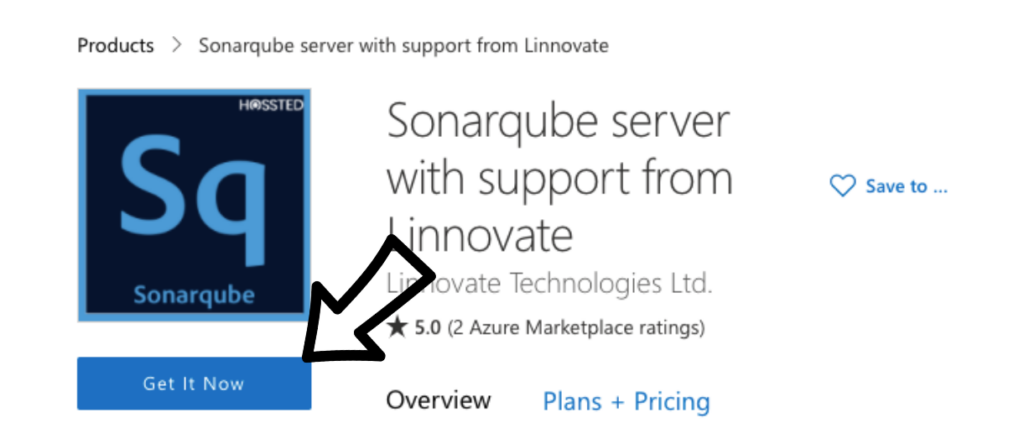Click the heart icon beside Save to
The height and width of the screenshot is (439, 1024).
(842, 186)
